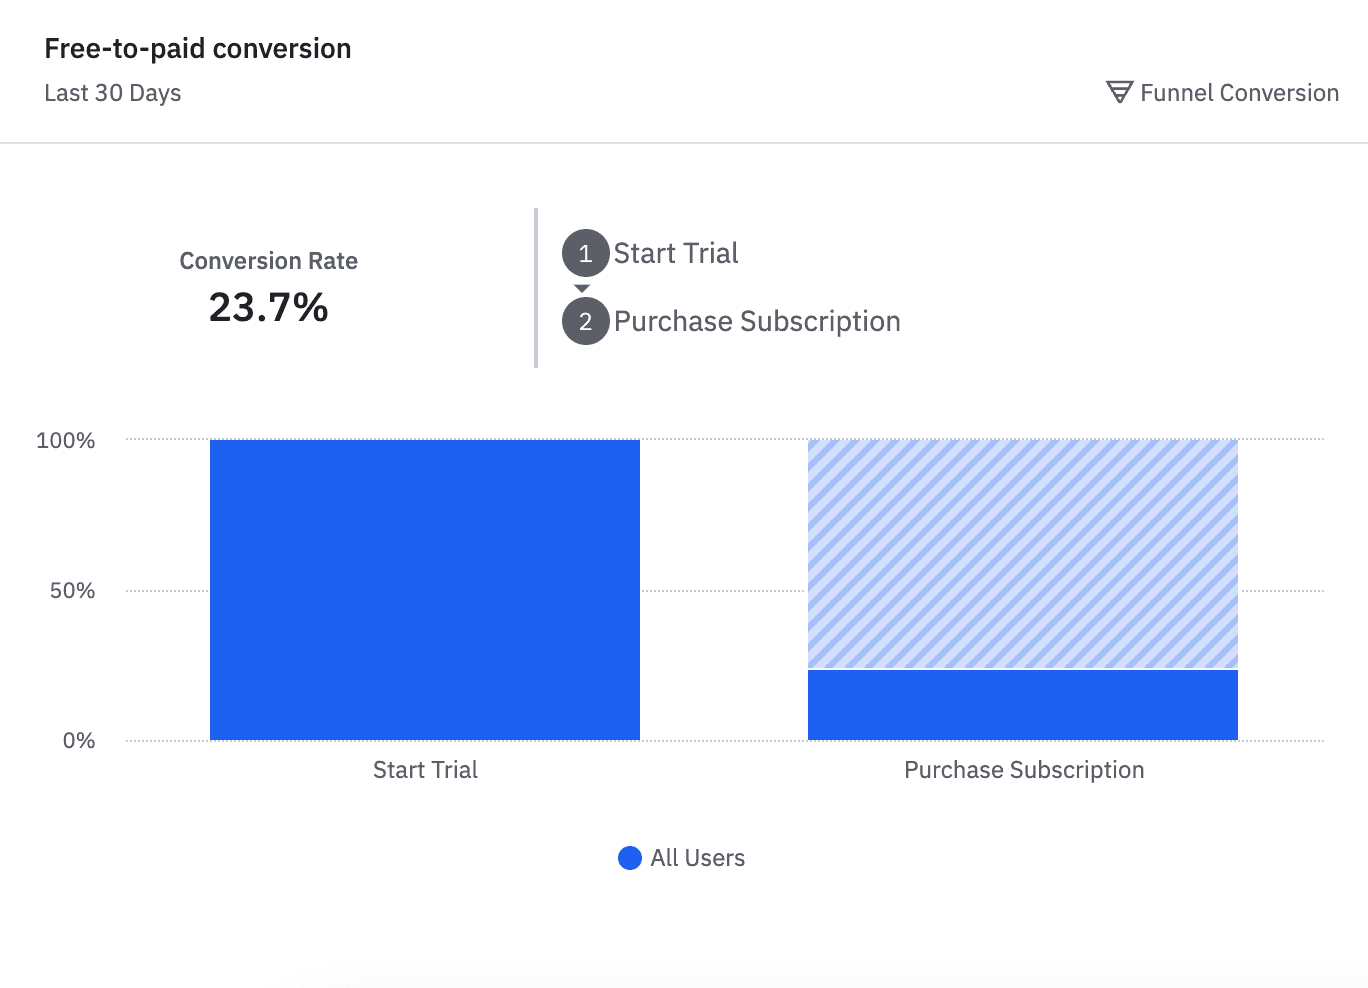Click the Purchase Subscription axis label

(x=1023, y=770)
